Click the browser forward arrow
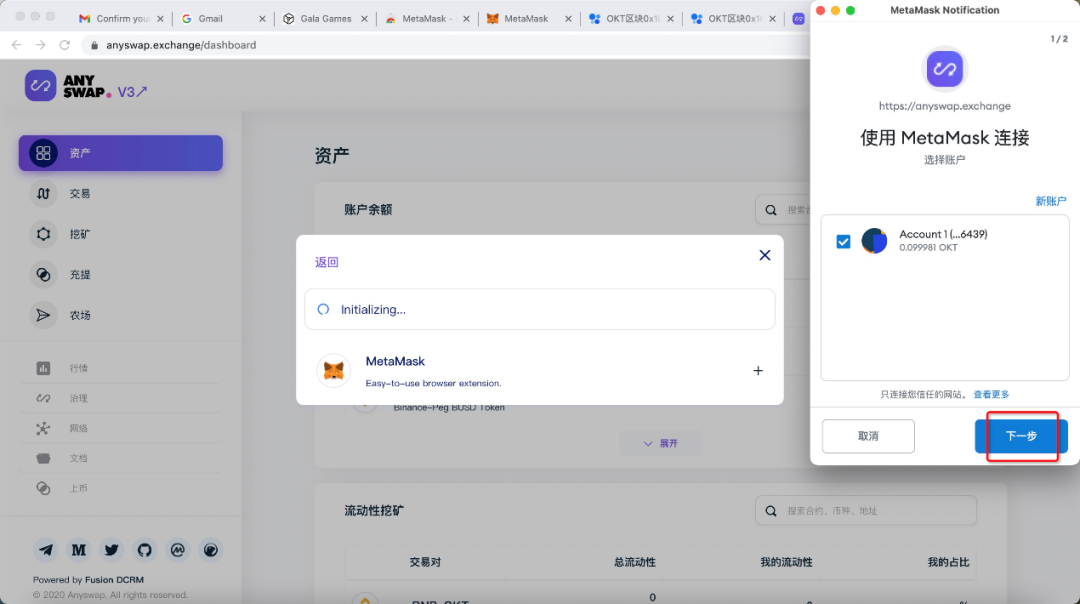This screenshot has height=604, width=1080. pyautogui.click(x=41, y=45)
